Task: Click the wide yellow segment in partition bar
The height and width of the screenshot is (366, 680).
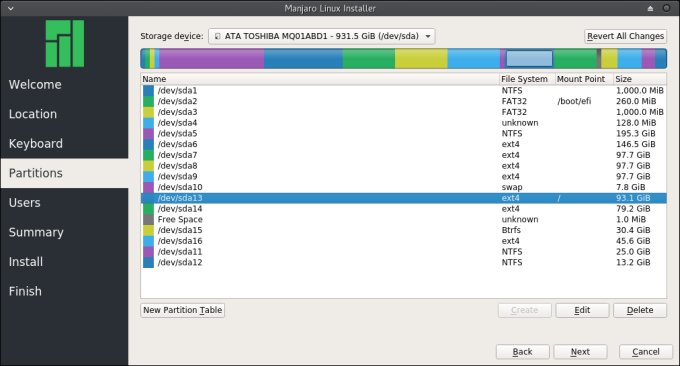Action: [421, 59]
